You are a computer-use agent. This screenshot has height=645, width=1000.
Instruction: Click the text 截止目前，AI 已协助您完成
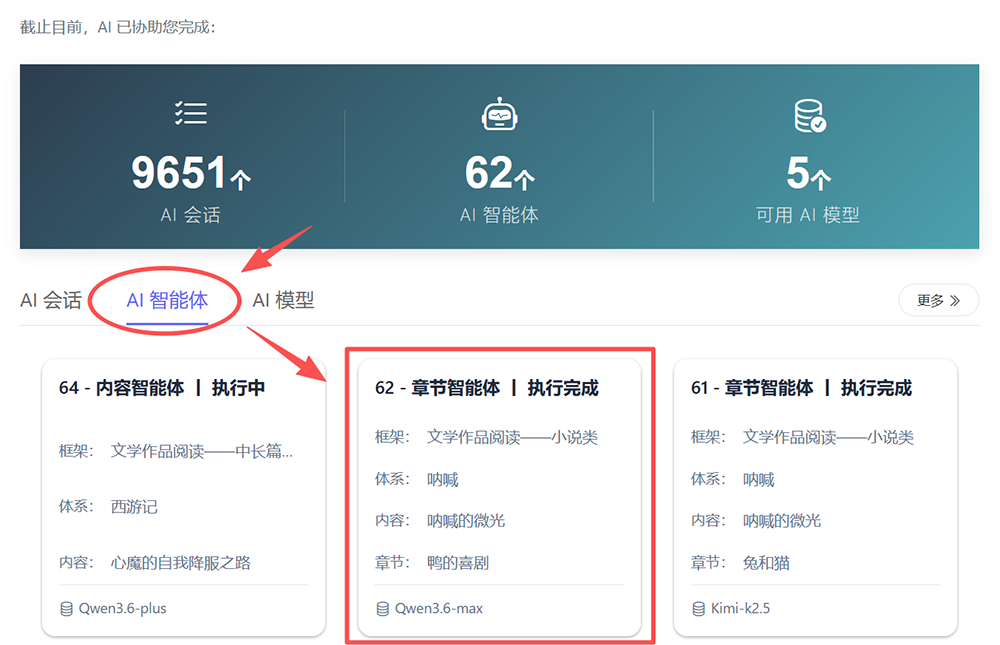117,27
